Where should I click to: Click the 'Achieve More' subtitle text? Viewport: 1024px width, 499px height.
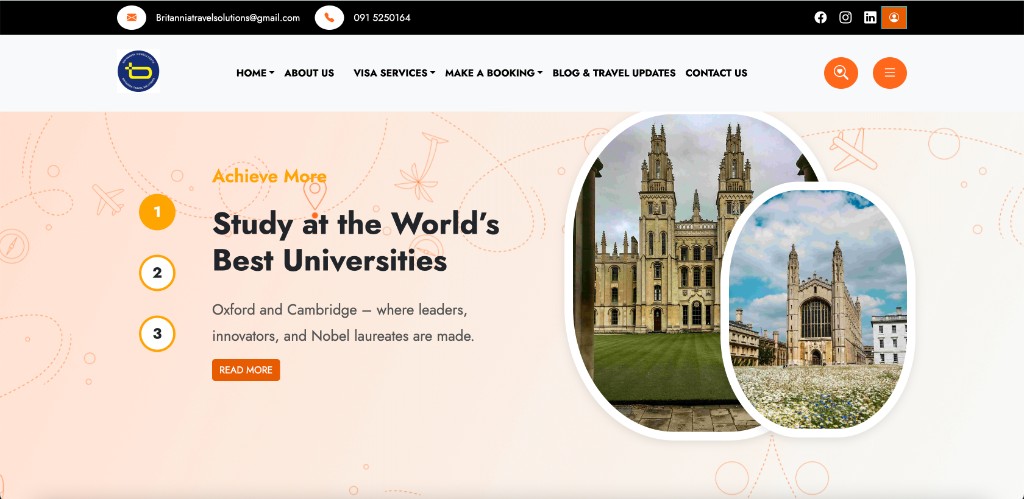[269, 176]
